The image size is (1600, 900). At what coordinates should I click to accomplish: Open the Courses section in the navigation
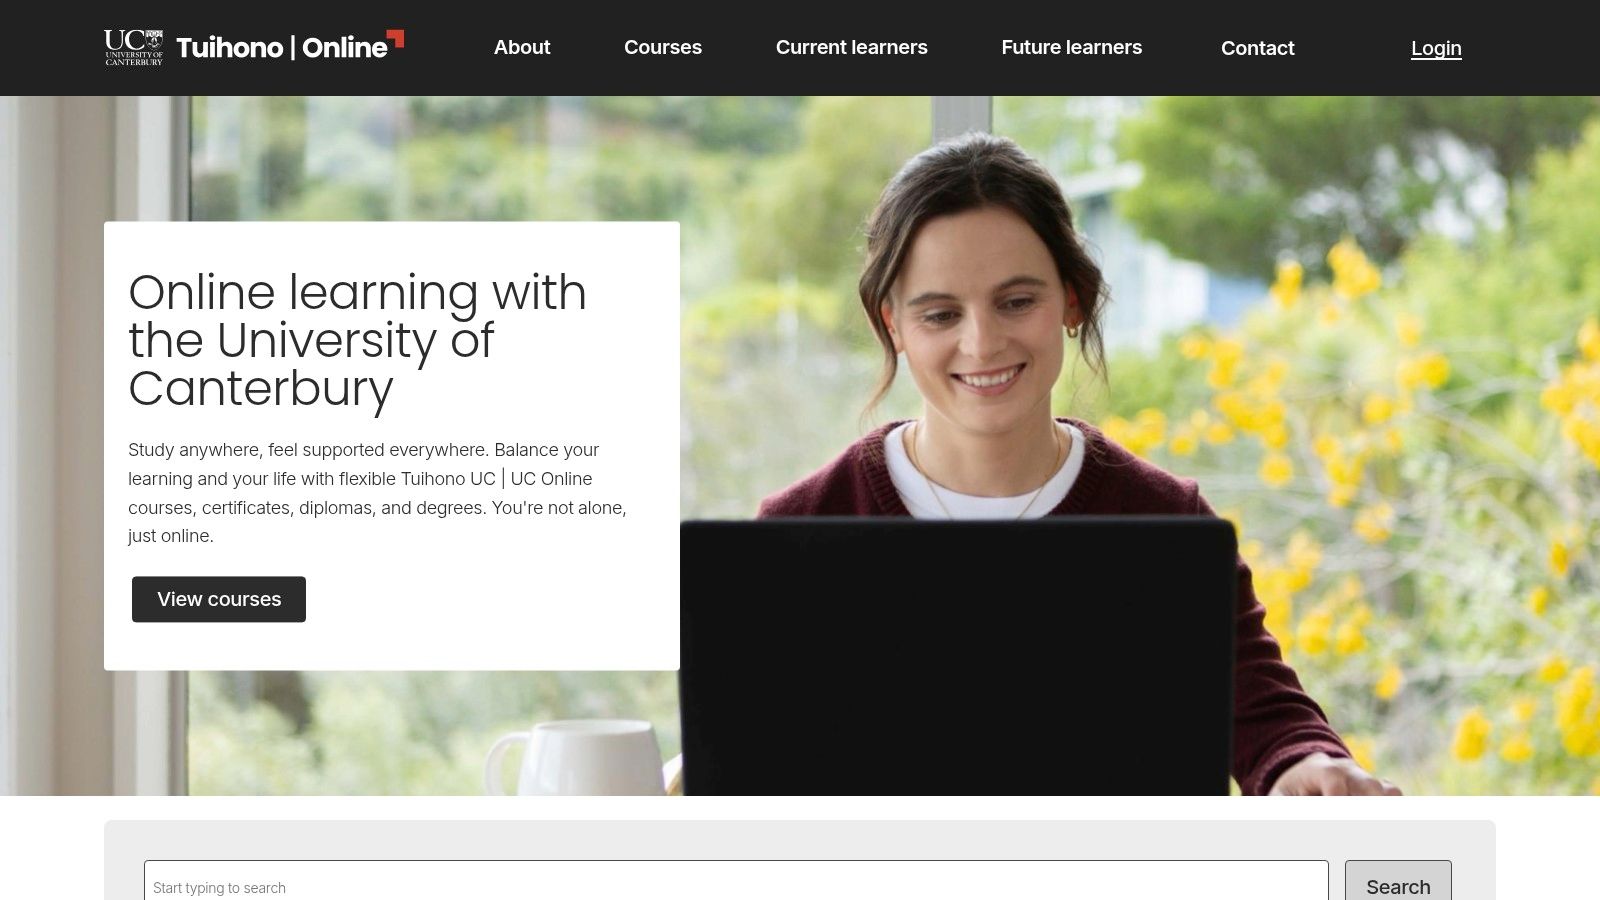pyautogui.click(x=662, y=47)
